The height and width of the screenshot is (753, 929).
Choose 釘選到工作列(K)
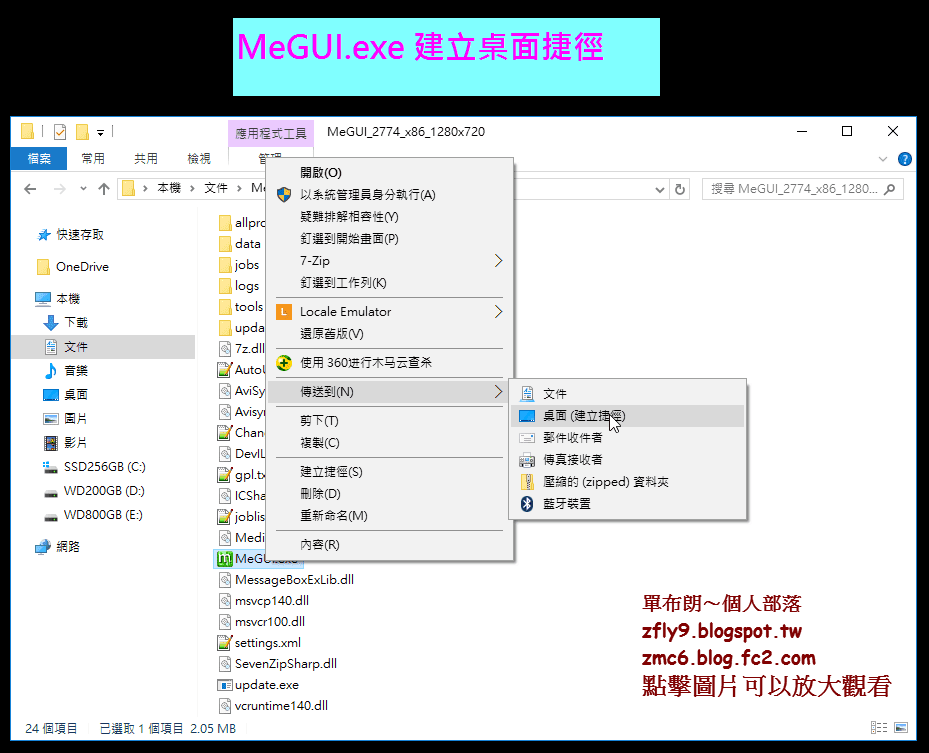(x=390, y=283)
